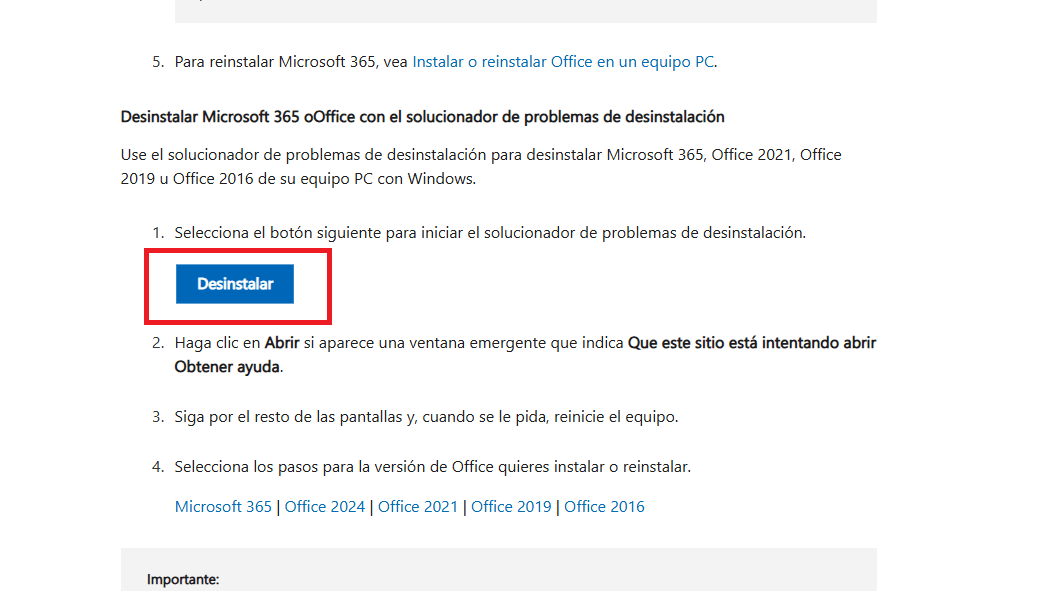Click the list number "3." marker
Image resolution: width=1055 pixels, height=591 pixels.
(x=158, y=417)
